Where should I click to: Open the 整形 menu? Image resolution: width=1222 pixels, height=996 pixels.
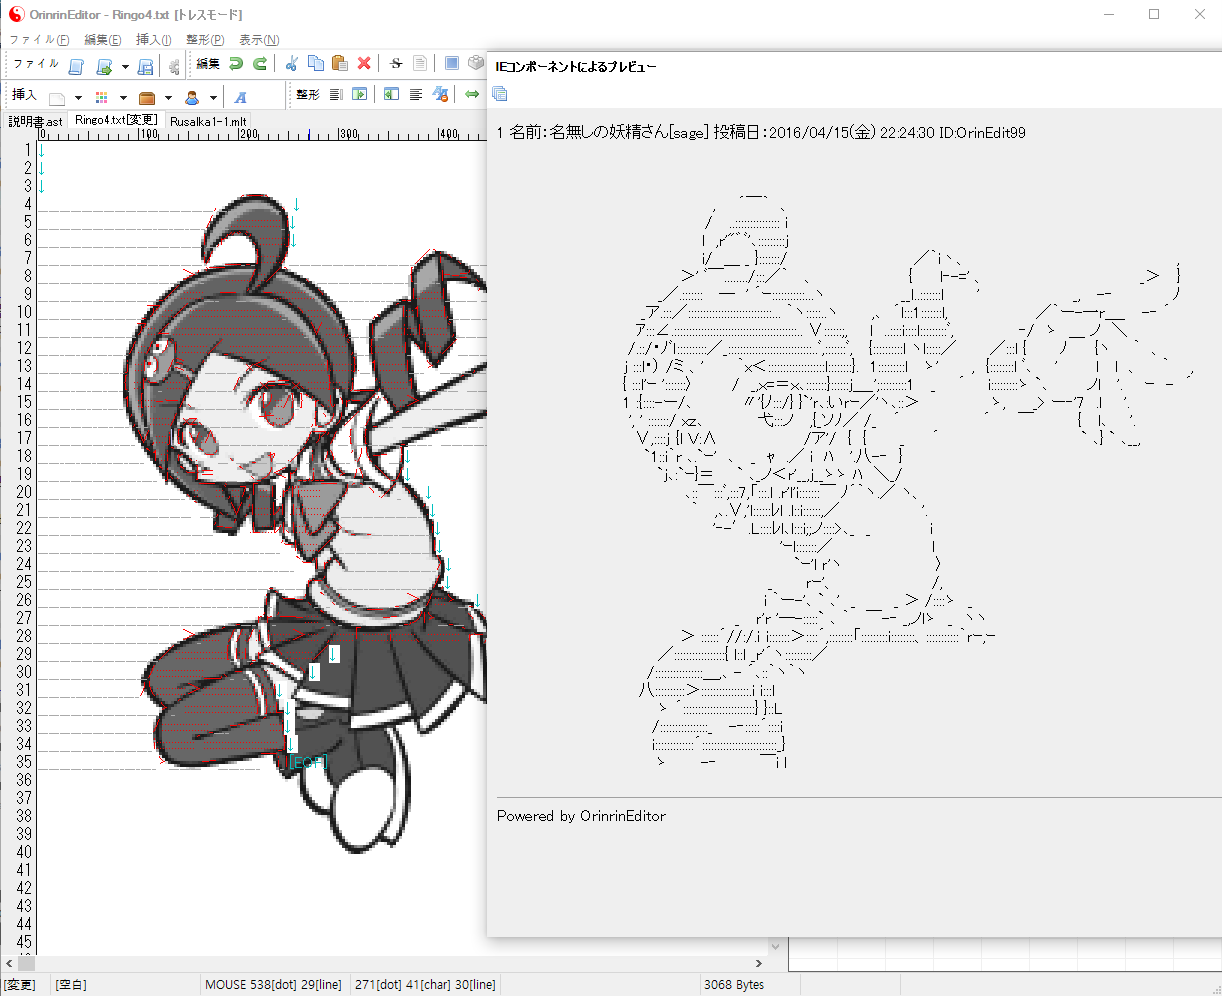click(x=205, y=40)
